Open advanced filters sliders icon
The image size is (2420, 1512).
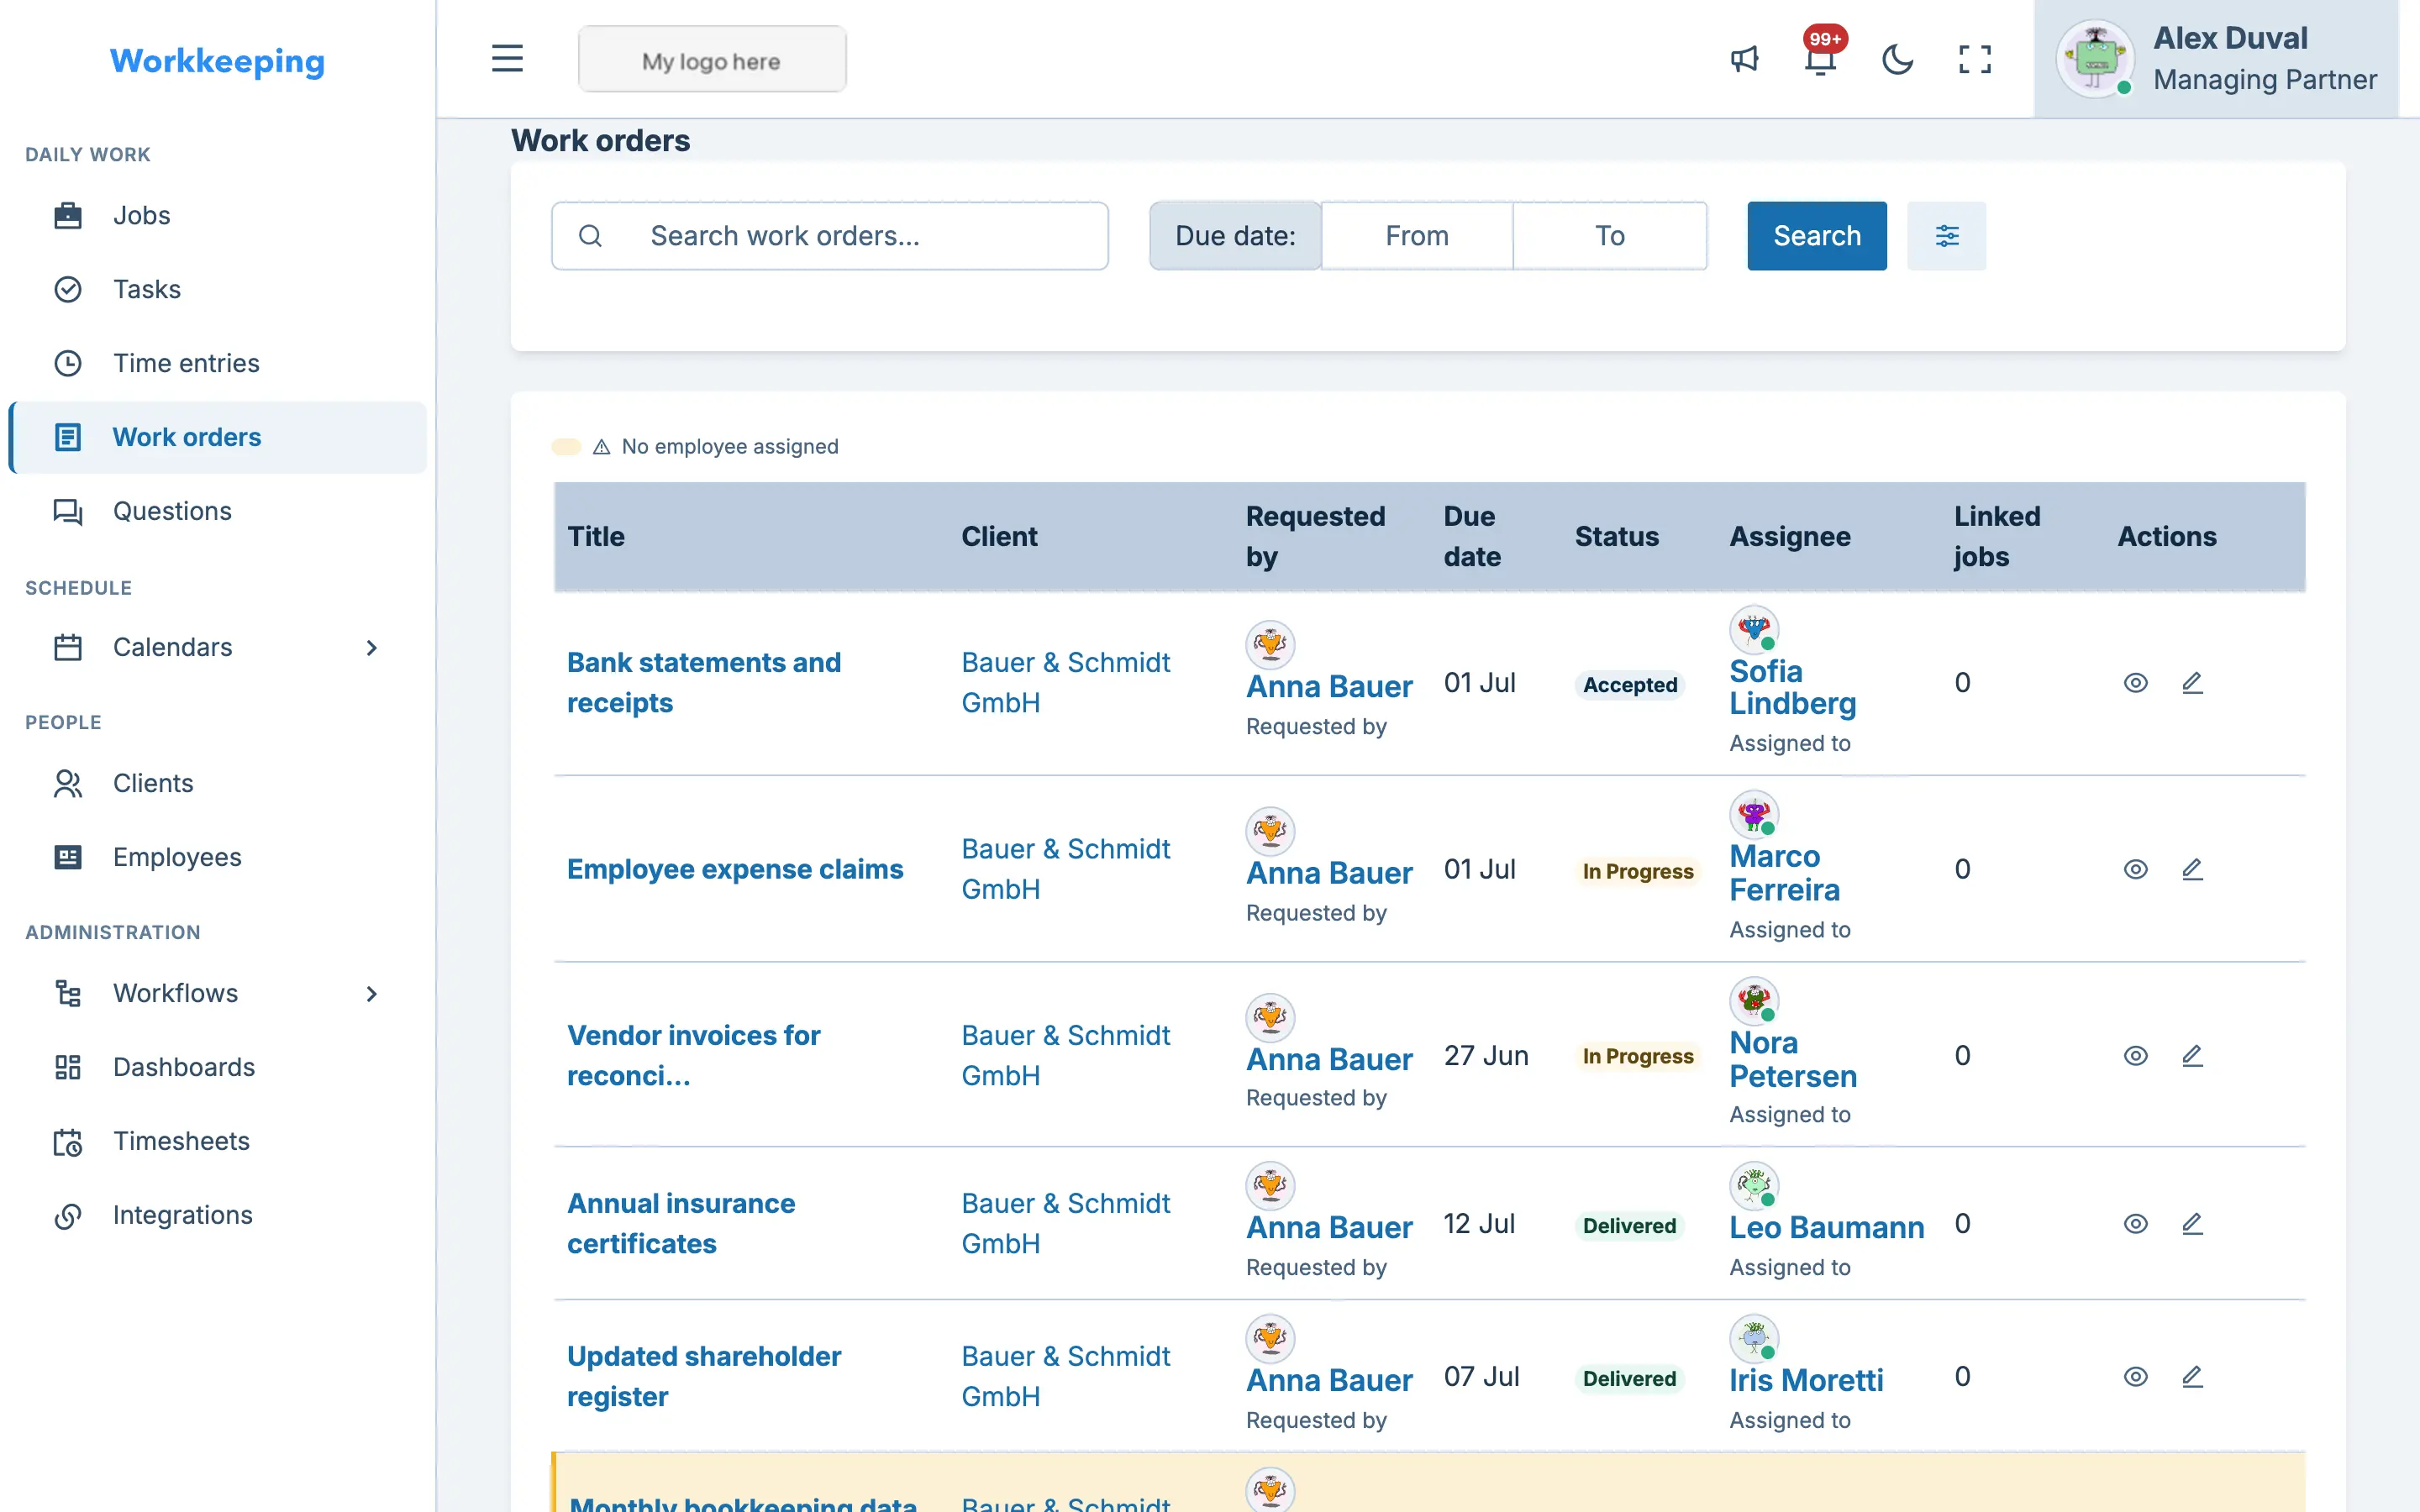click(x=1946, y=236)
